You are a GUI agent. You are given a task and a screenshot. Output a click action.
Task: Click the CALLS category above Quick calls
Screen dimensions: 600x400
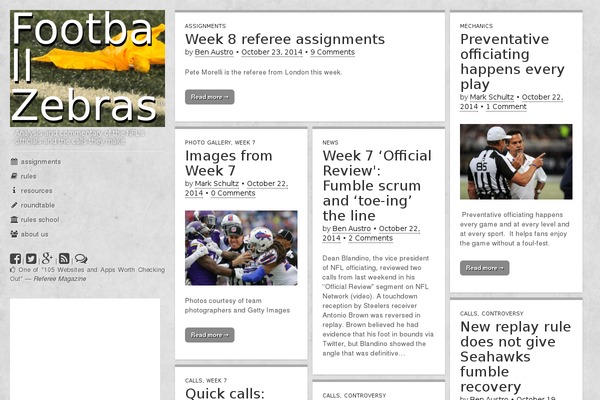pyautogui.click(x=194, y=380)
